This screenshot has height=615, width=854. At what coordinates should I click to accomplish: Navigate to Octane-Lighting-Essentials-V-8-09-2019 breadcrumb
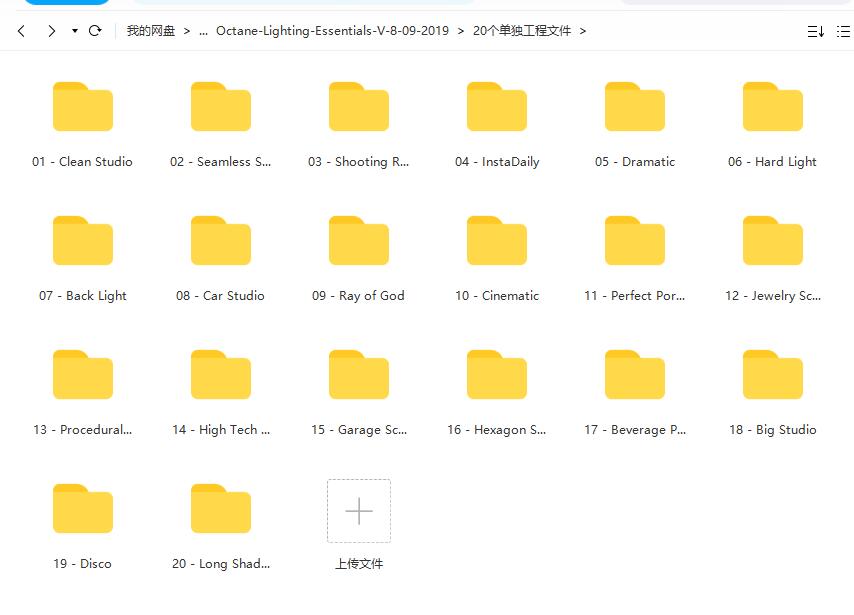click(x=332, y=31)
